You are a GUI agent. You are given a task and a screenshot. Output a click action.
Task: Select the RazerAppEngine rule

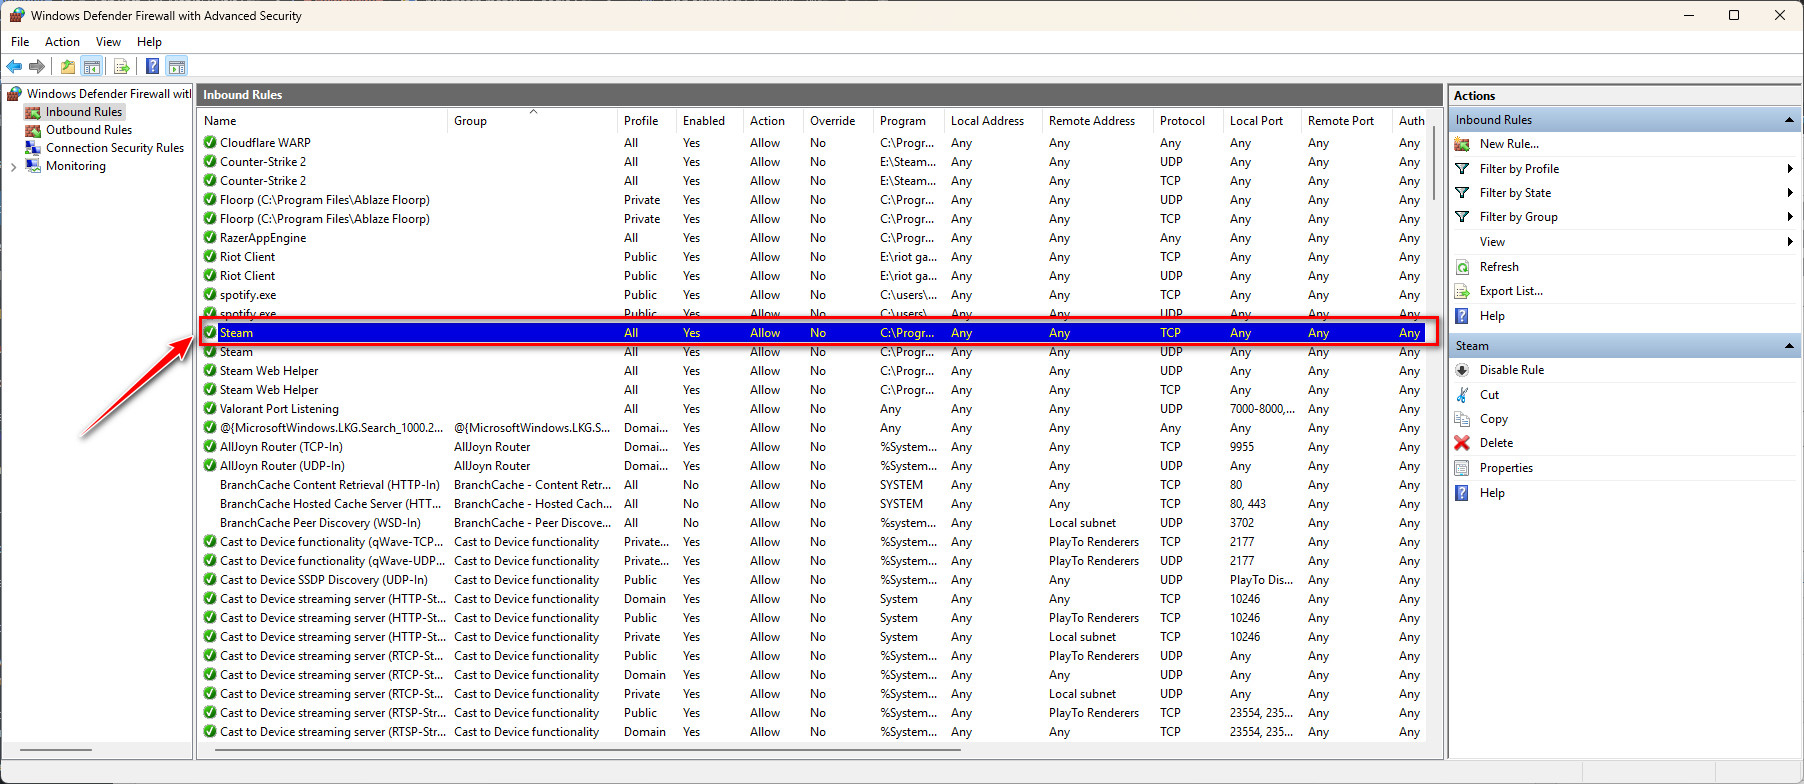coord(263,238)
